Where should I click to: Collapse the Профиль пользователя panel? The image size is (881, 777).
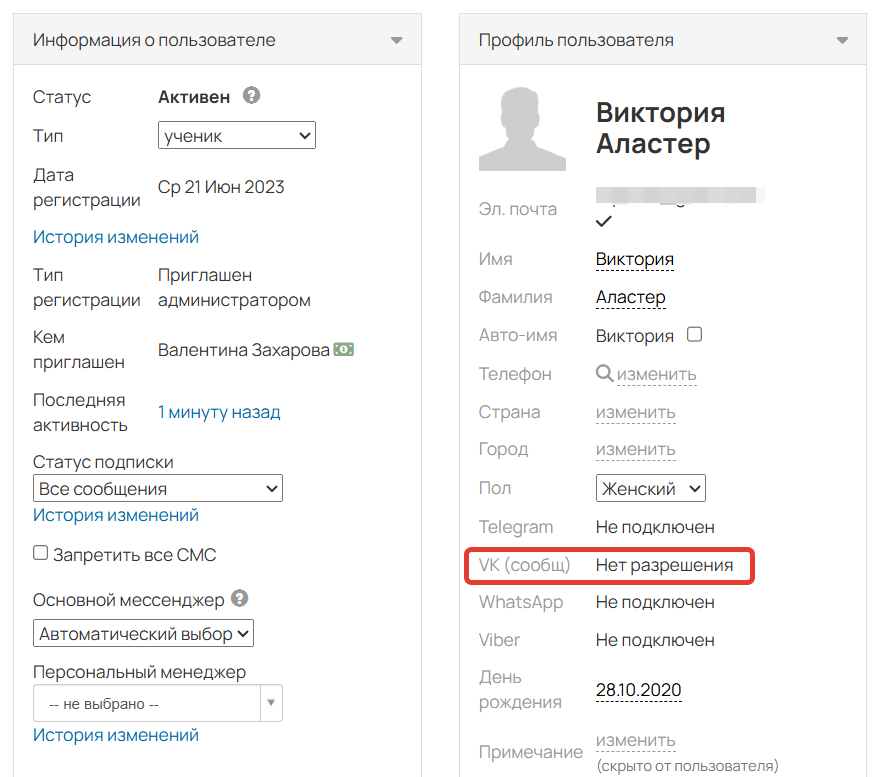(x=842, y=41)
